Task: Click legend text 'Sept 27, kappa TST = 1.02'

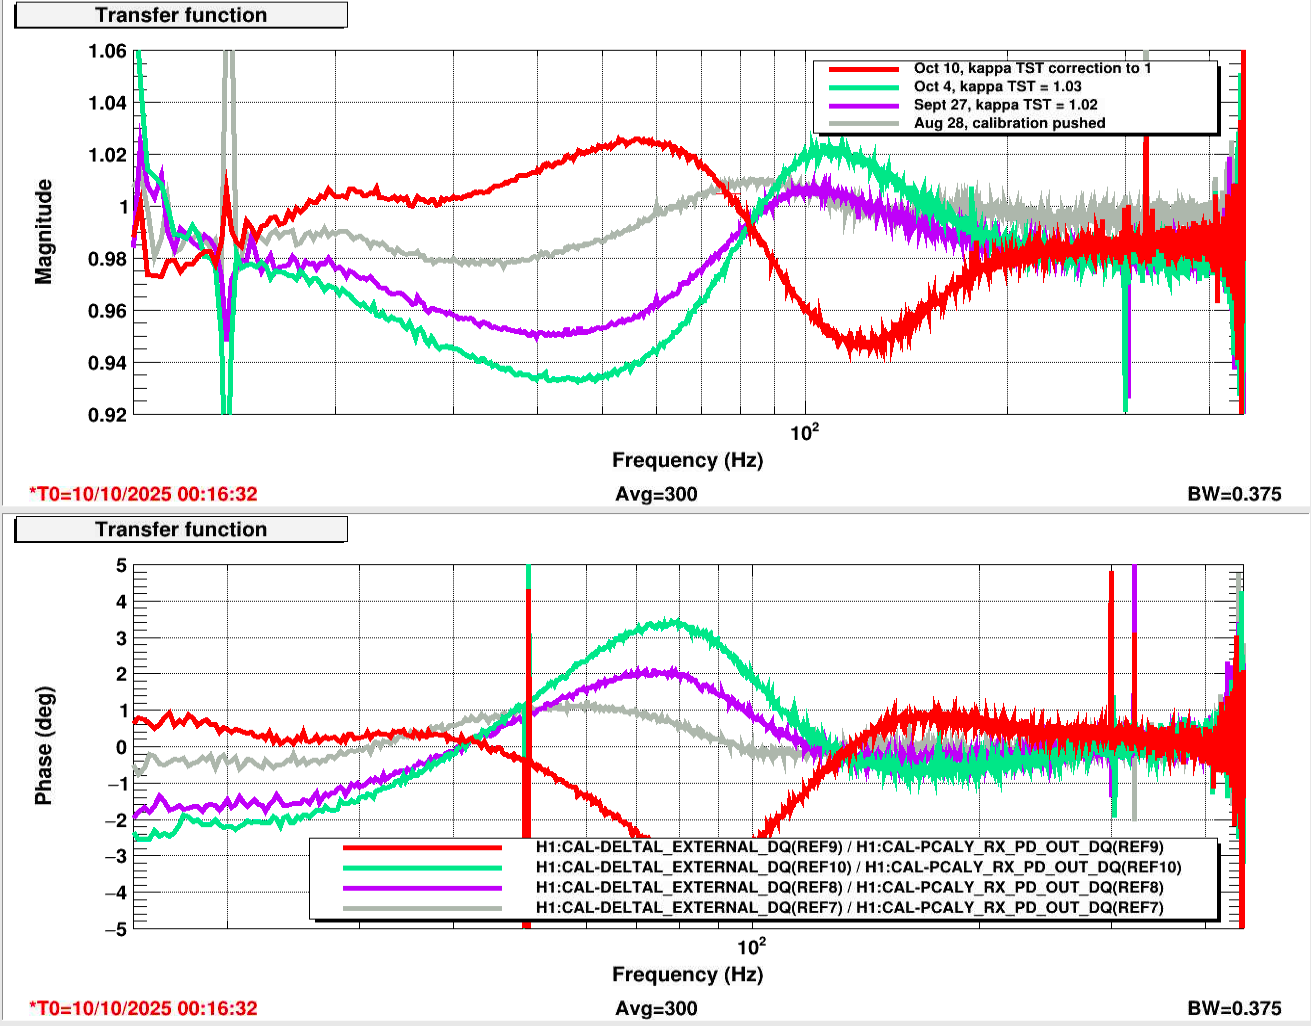Action: click(x=1005, y=104)
